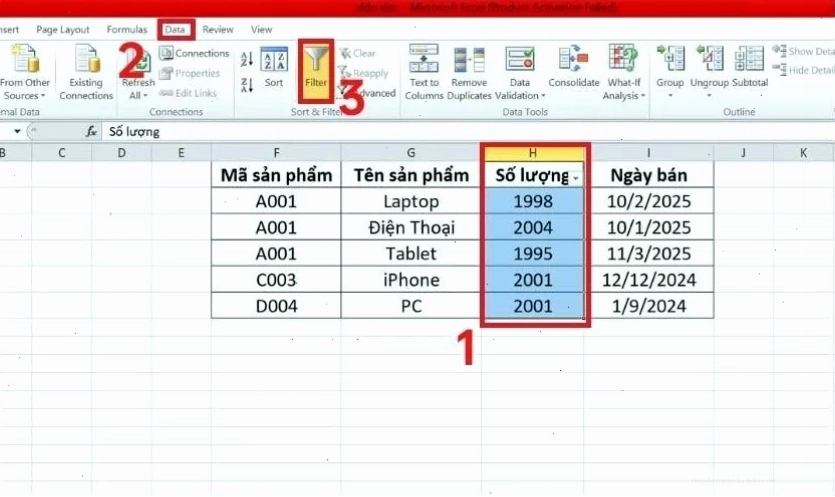Image resolution: width=835 pixels, height=497 pixels.
Task: Select the D004 product code cell
Action: pos(276,306)
